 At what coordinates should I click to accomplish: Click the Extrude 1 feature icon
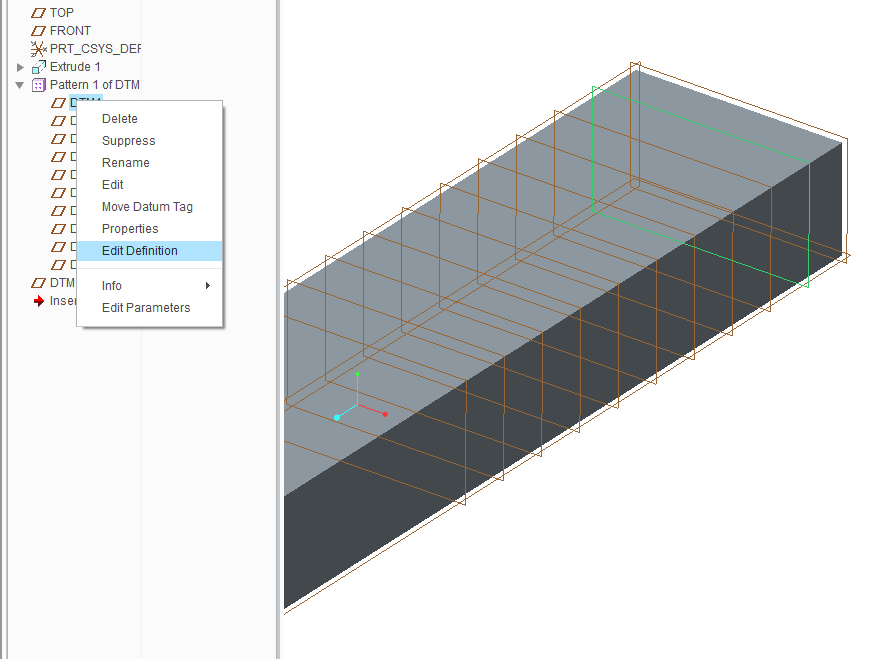tap(39, 67)
